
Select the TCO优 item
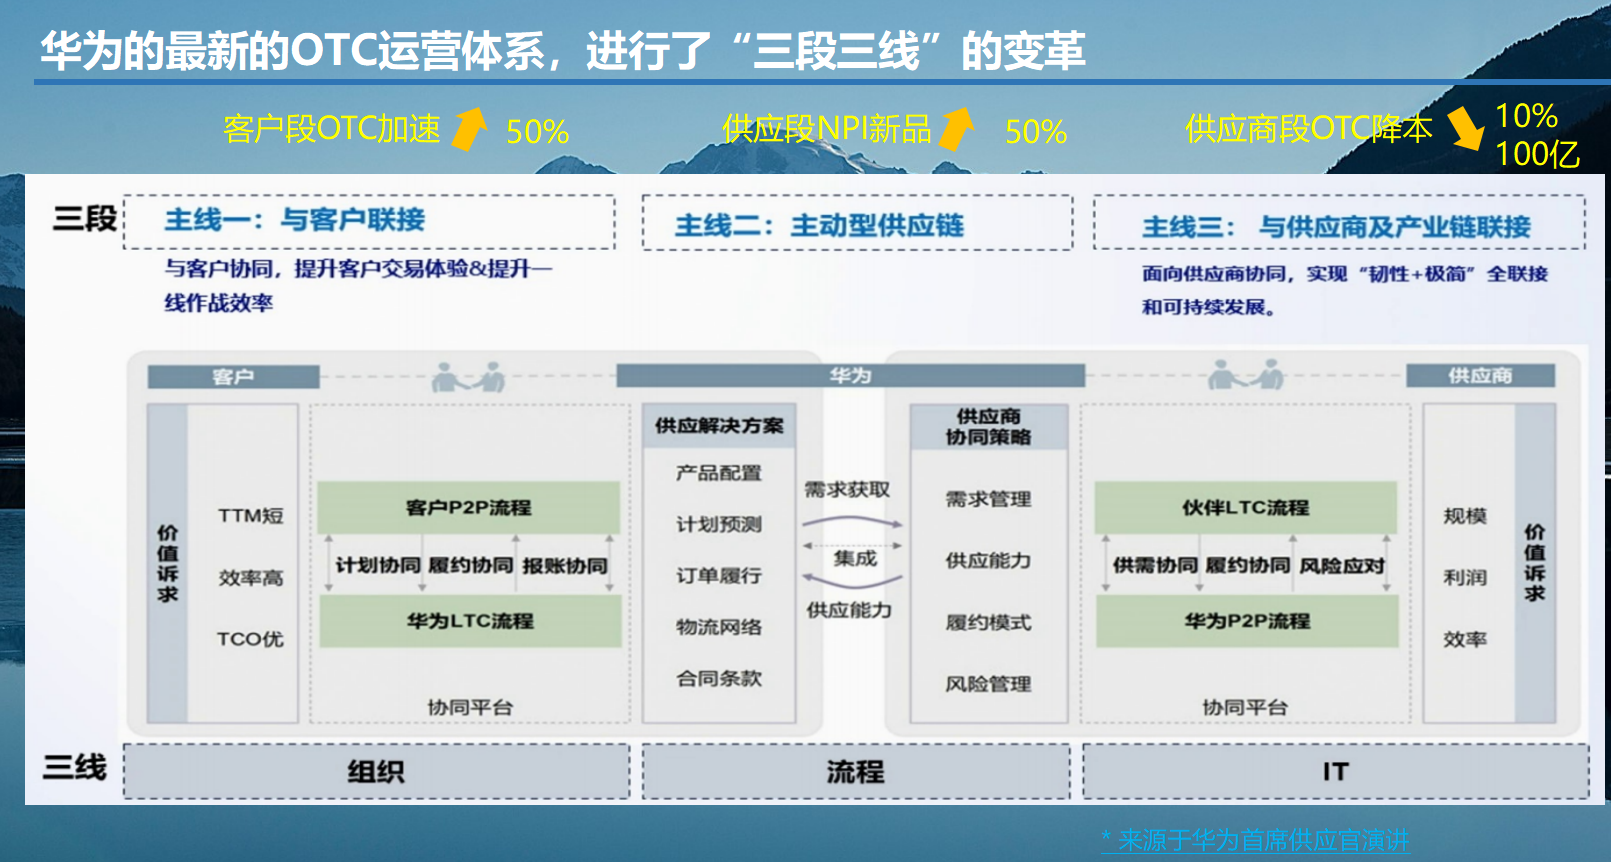[x=250, y=640]
